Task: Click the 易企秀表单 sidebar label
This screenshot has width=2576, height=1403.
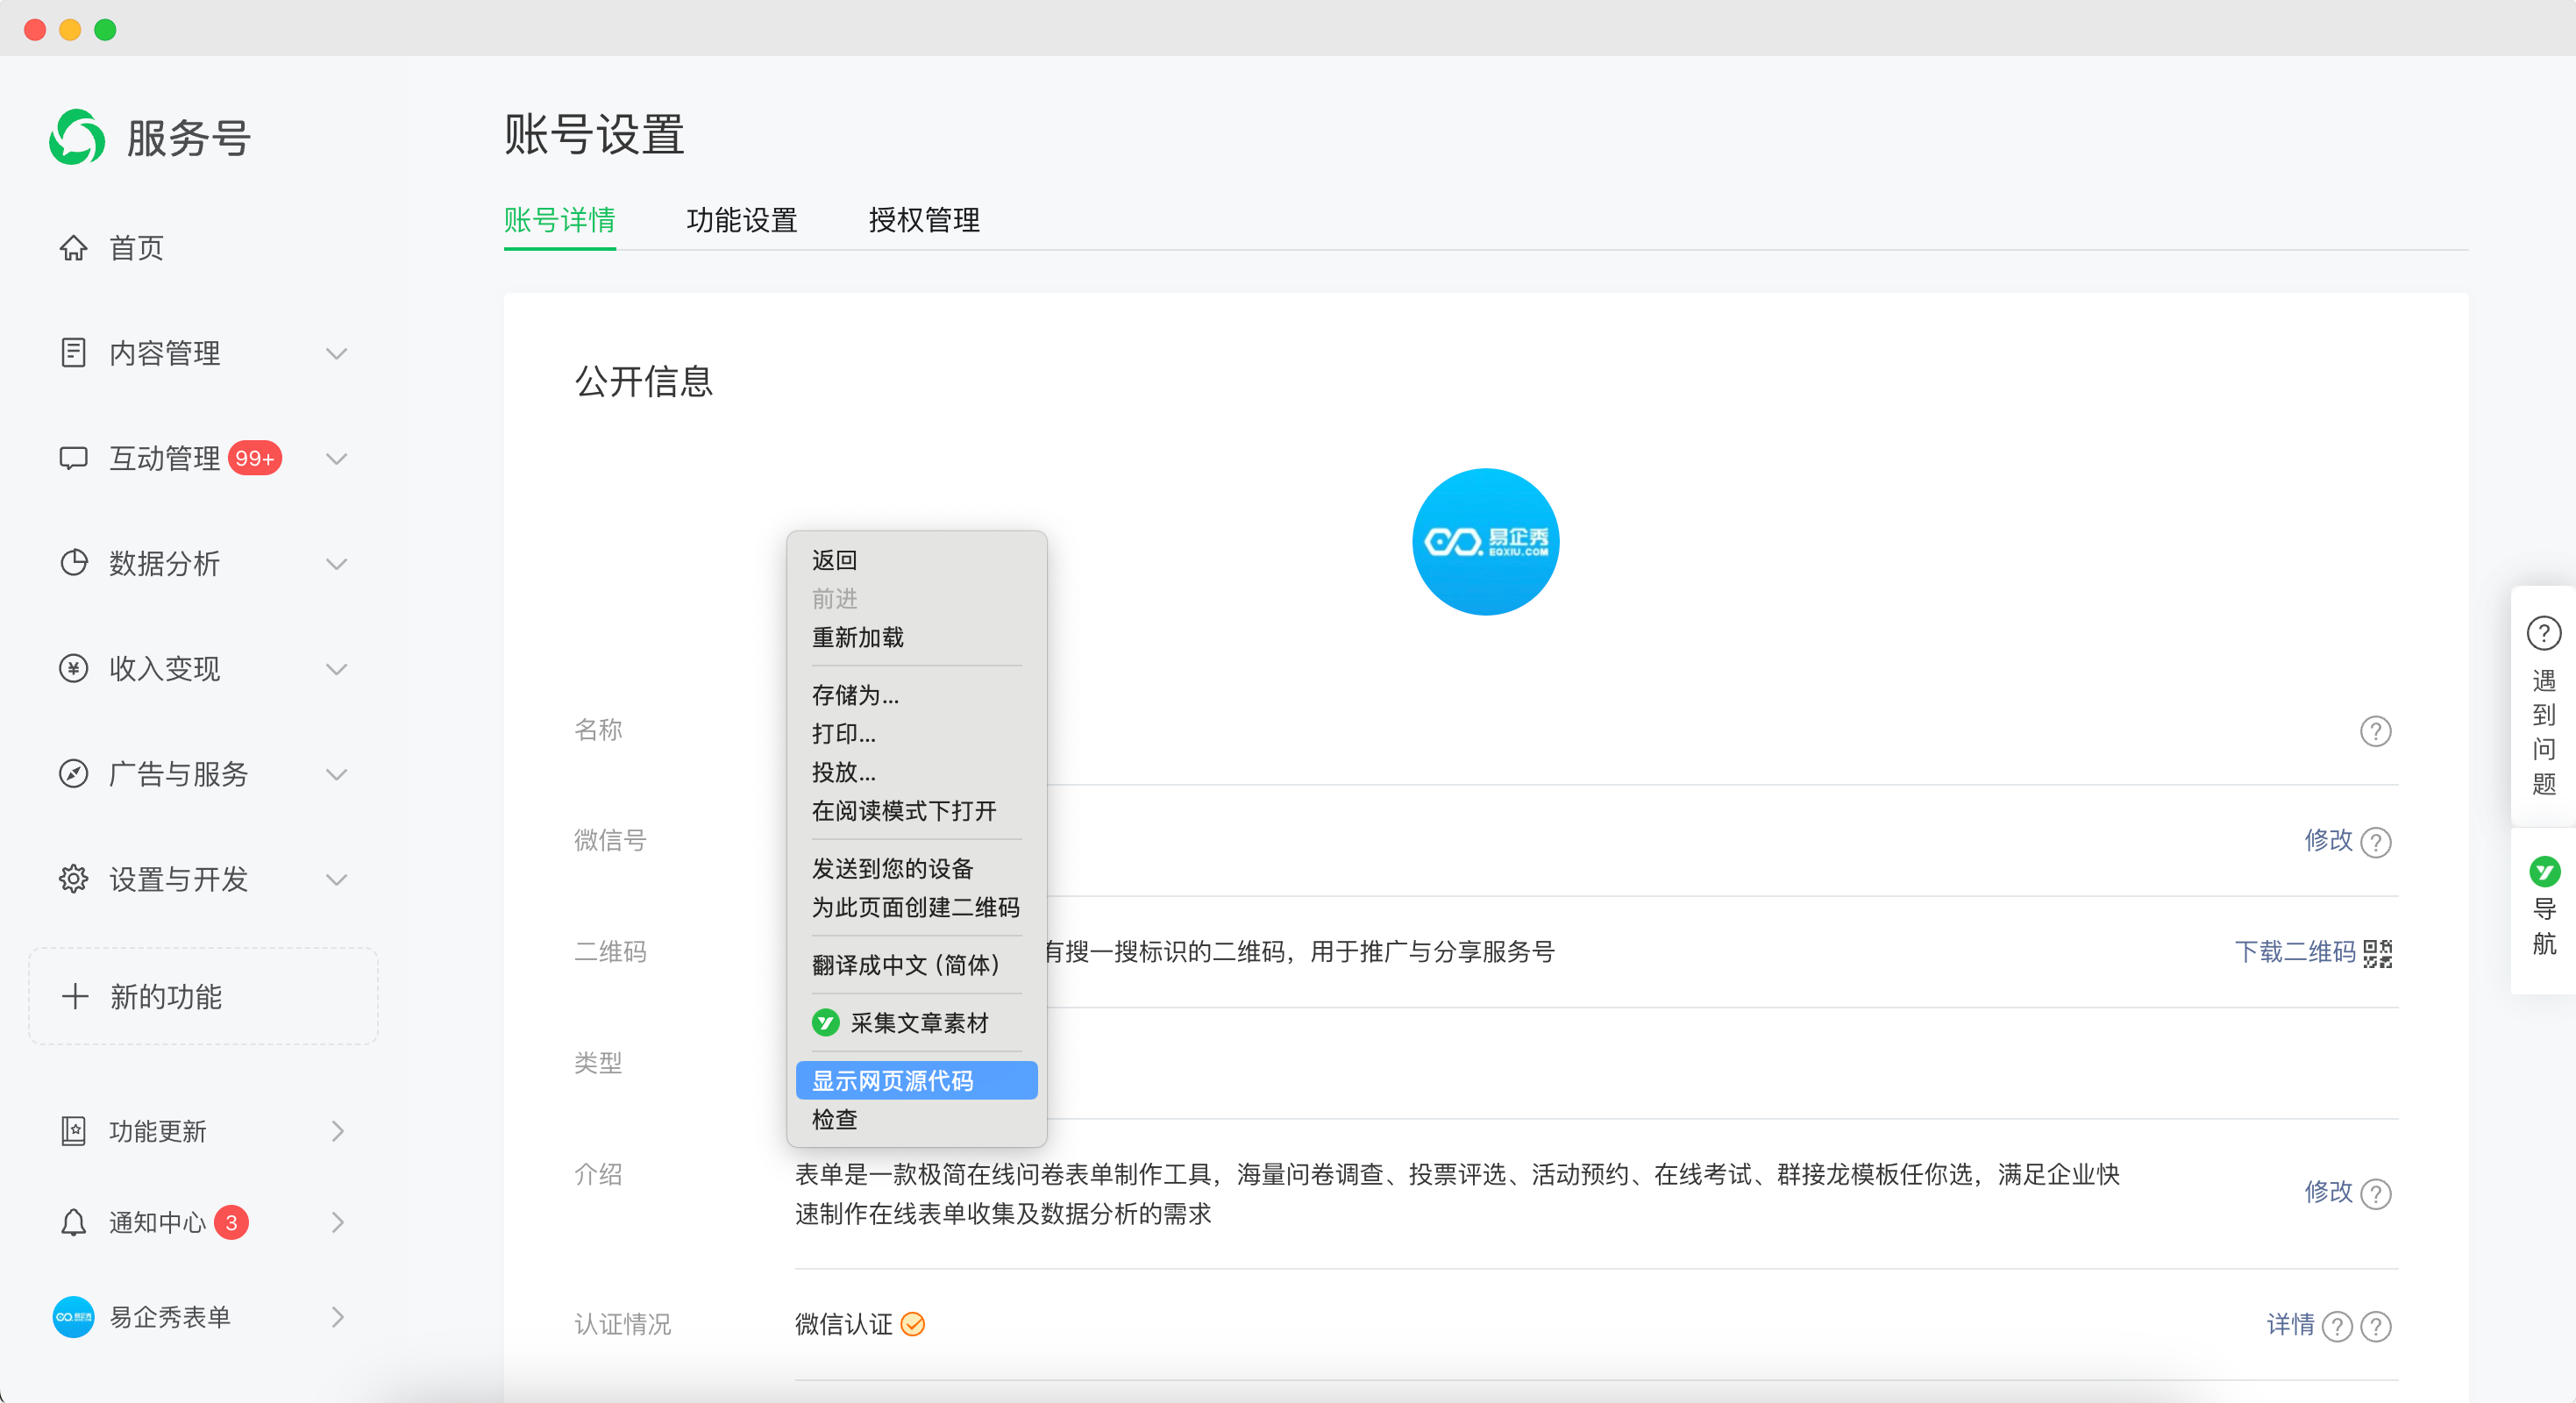Action: click(x=170, y=1317)
